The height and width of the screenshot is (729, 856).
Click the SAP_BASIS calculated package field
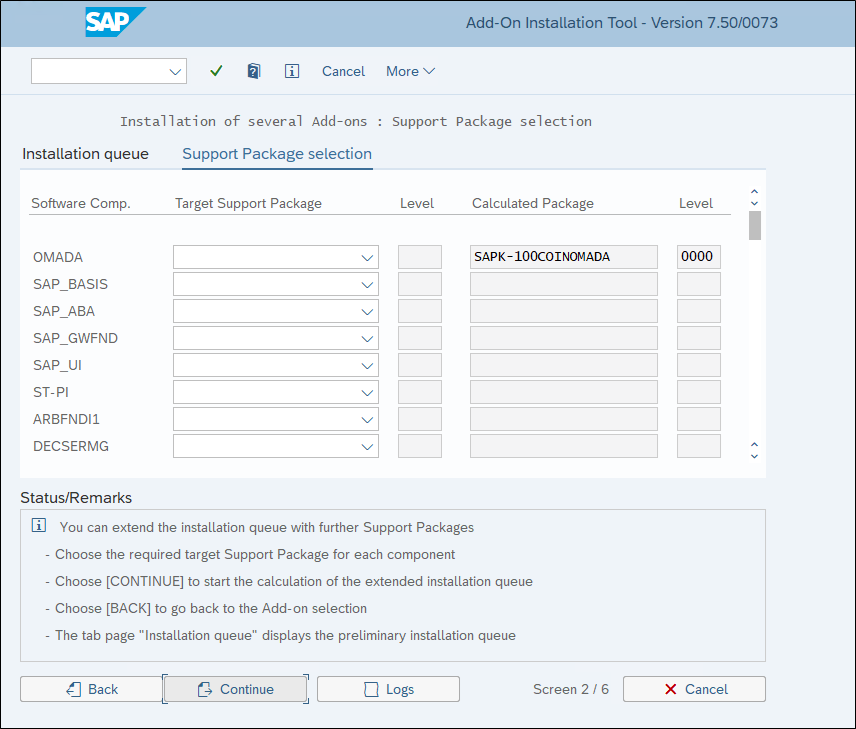coord(564,284)
